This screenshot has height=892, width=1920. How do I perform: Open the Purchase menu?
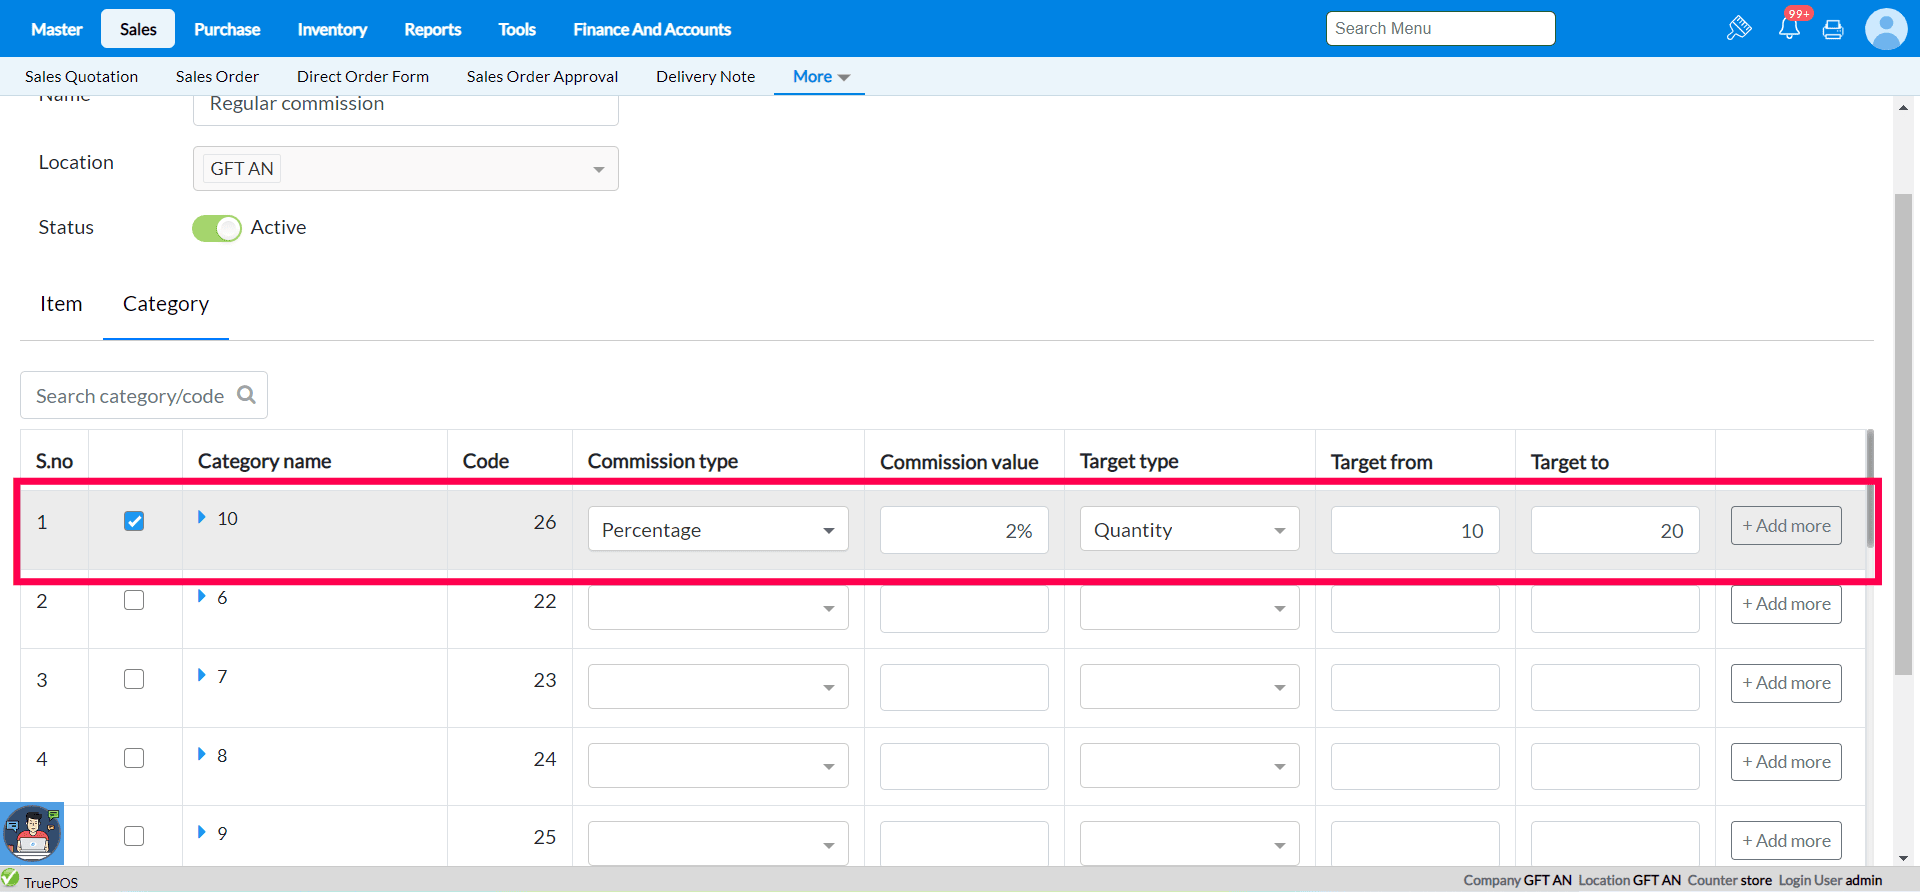point(227,29)
